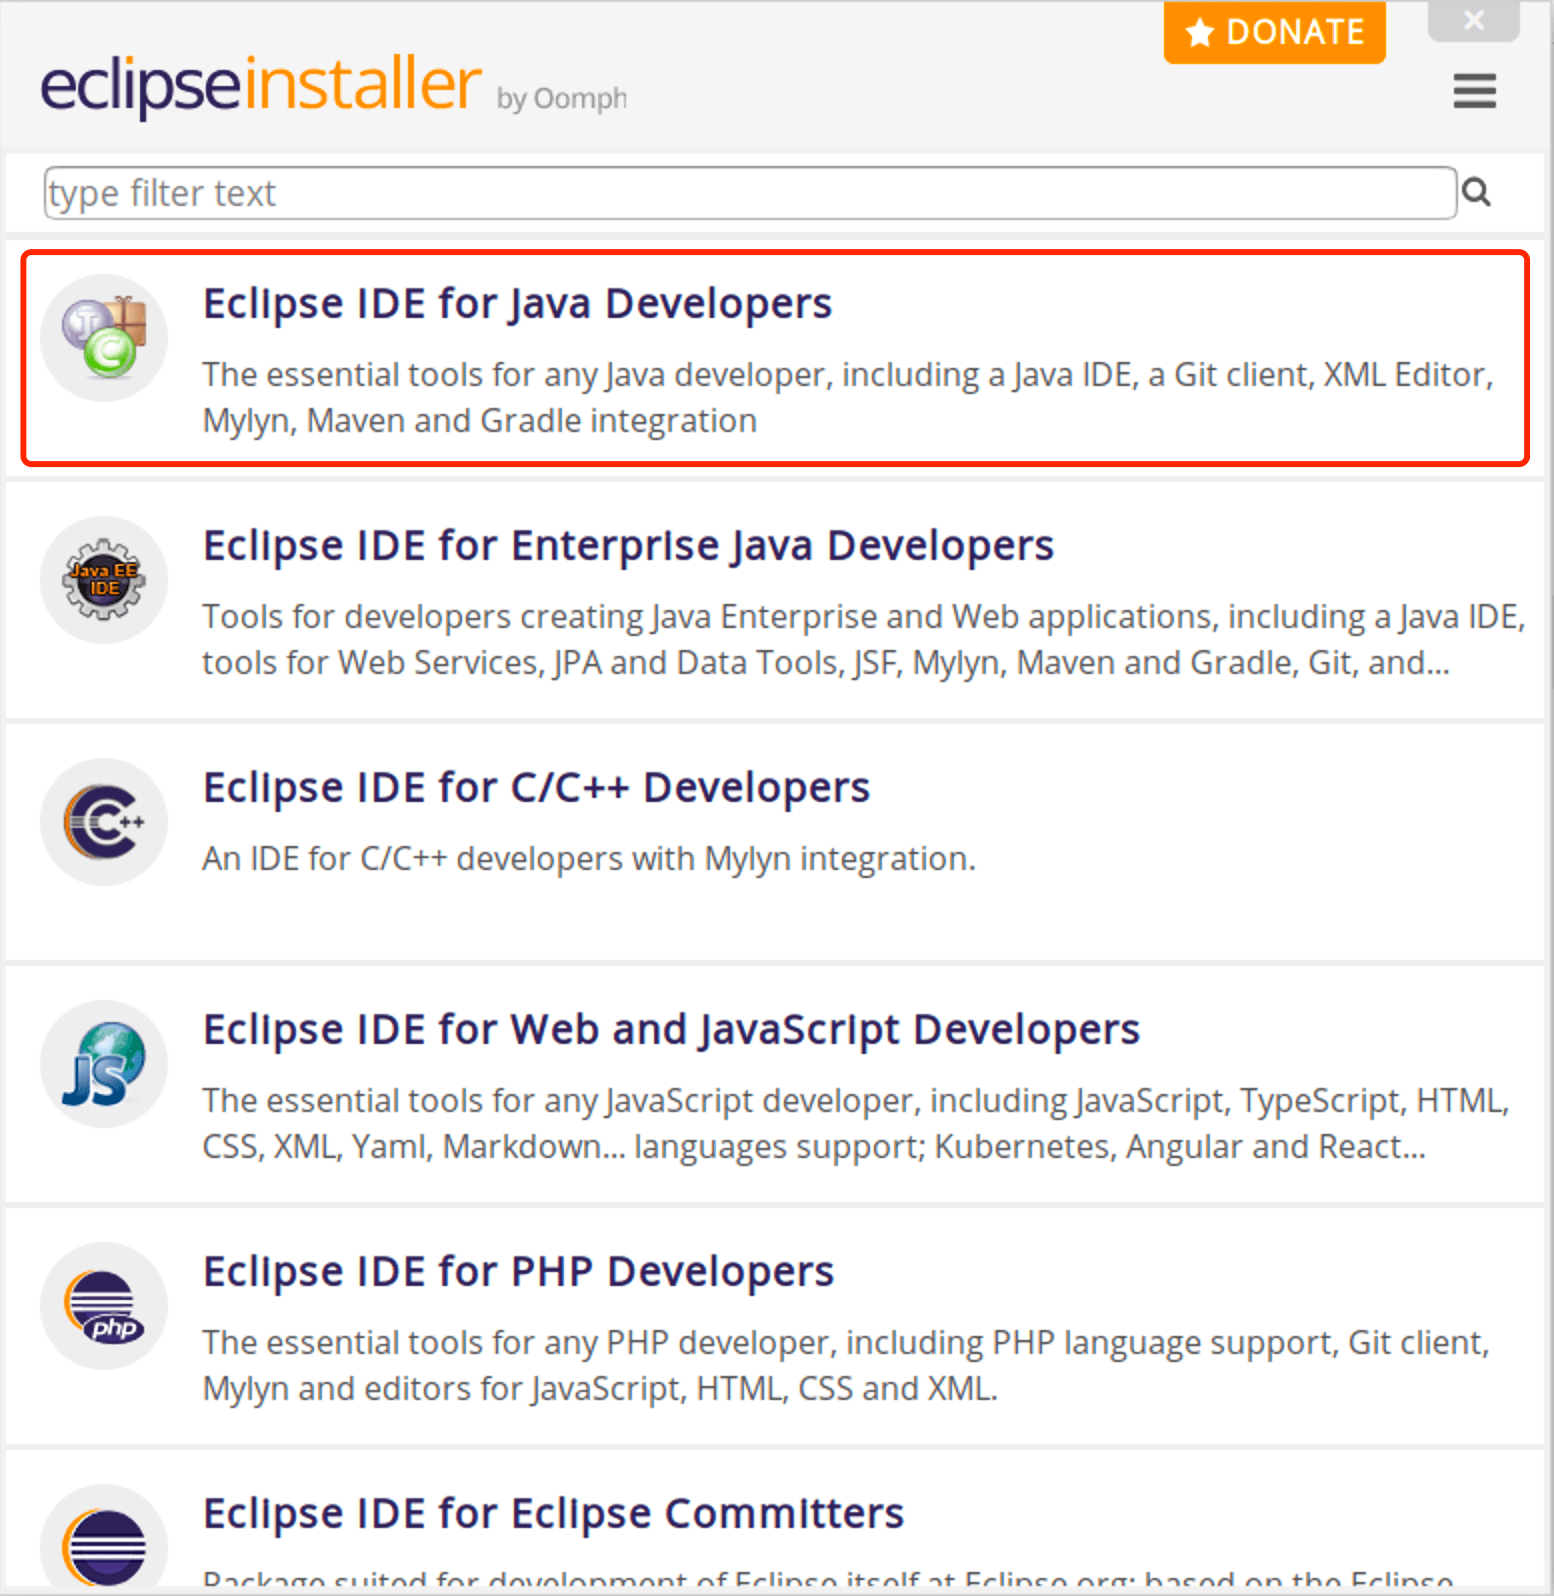Click 'An IDE for C/C++ developers' description
This screenshot has width=1554, height=1596.
(x=589, y=859)
